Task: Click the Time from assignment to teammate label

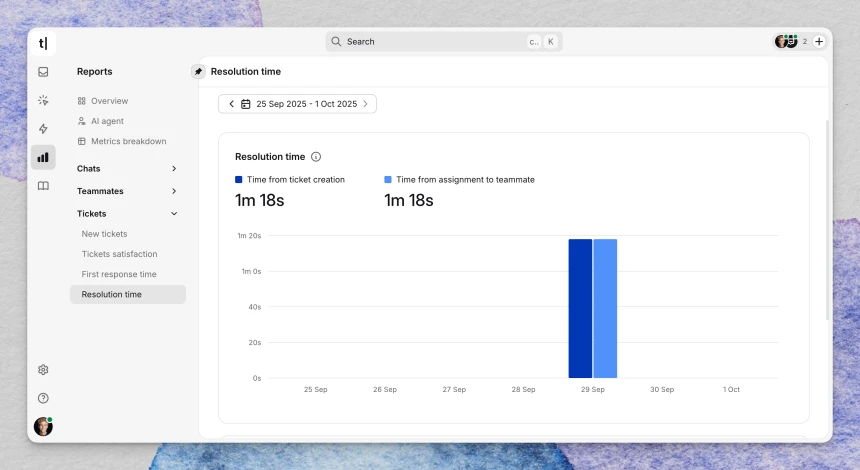Action: 465,179
